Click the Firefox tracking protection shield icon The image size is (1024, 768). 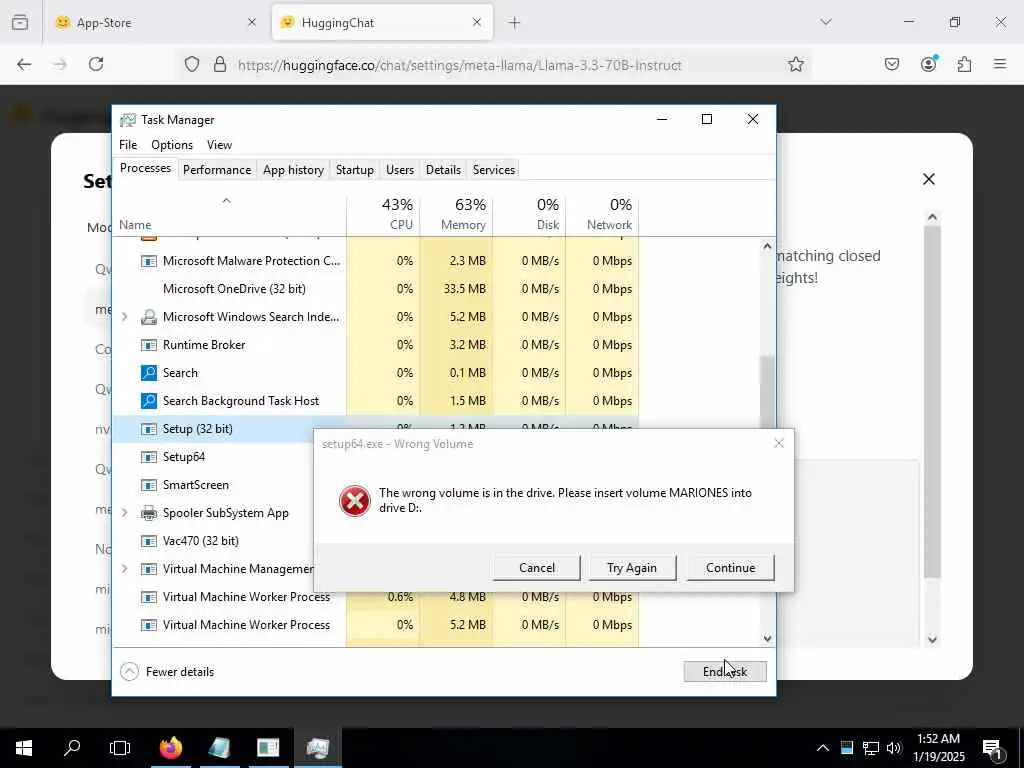tap(191, 64)
